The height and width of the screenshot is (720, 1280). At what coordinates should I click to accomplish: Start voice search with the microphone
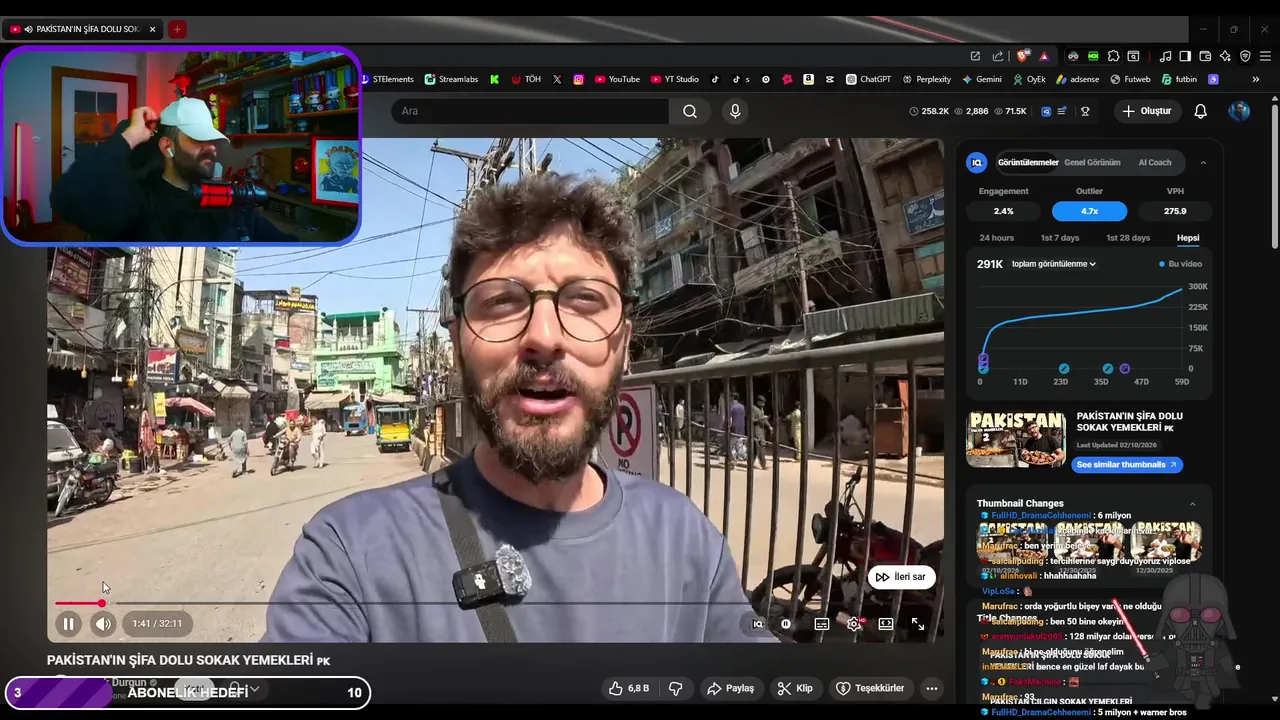click(735, 111)
